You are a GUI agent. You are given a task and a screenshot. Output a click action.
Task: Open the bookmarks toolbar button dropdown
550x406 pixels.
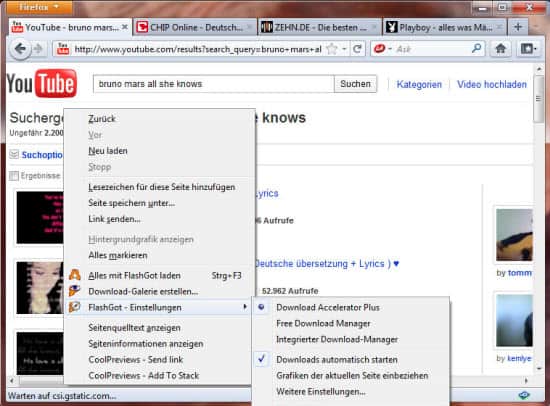coord(529,48)
